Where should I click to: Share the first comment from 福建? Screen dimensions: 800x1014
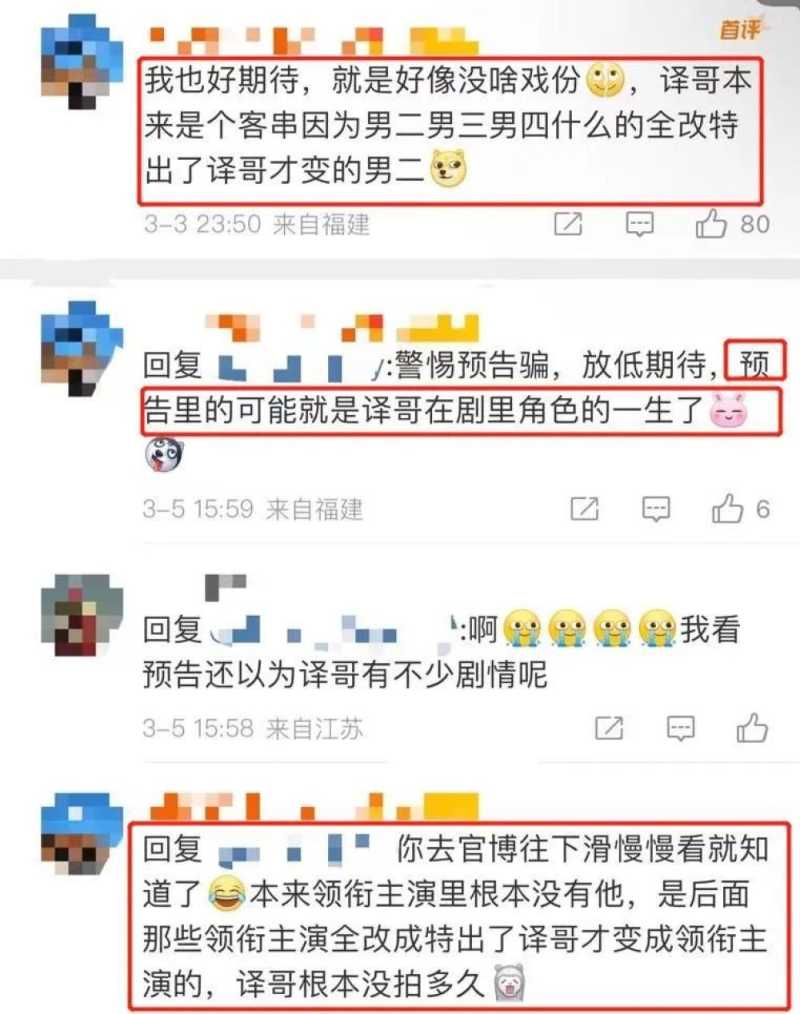pos(568,224)
